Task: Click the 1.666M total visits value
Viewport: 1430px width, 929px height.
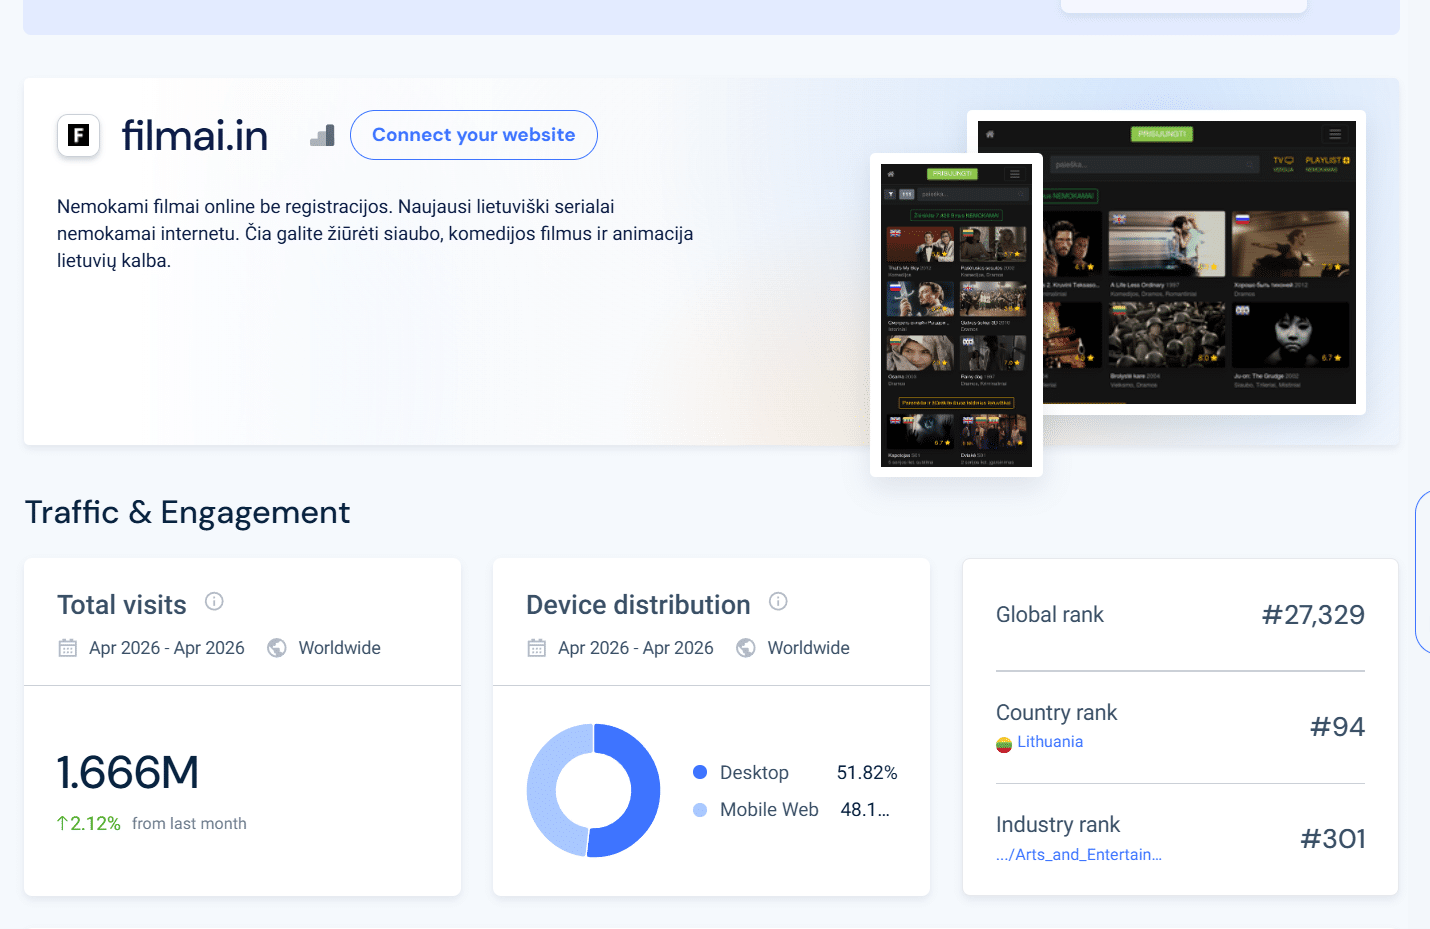Action: [128, 772]
